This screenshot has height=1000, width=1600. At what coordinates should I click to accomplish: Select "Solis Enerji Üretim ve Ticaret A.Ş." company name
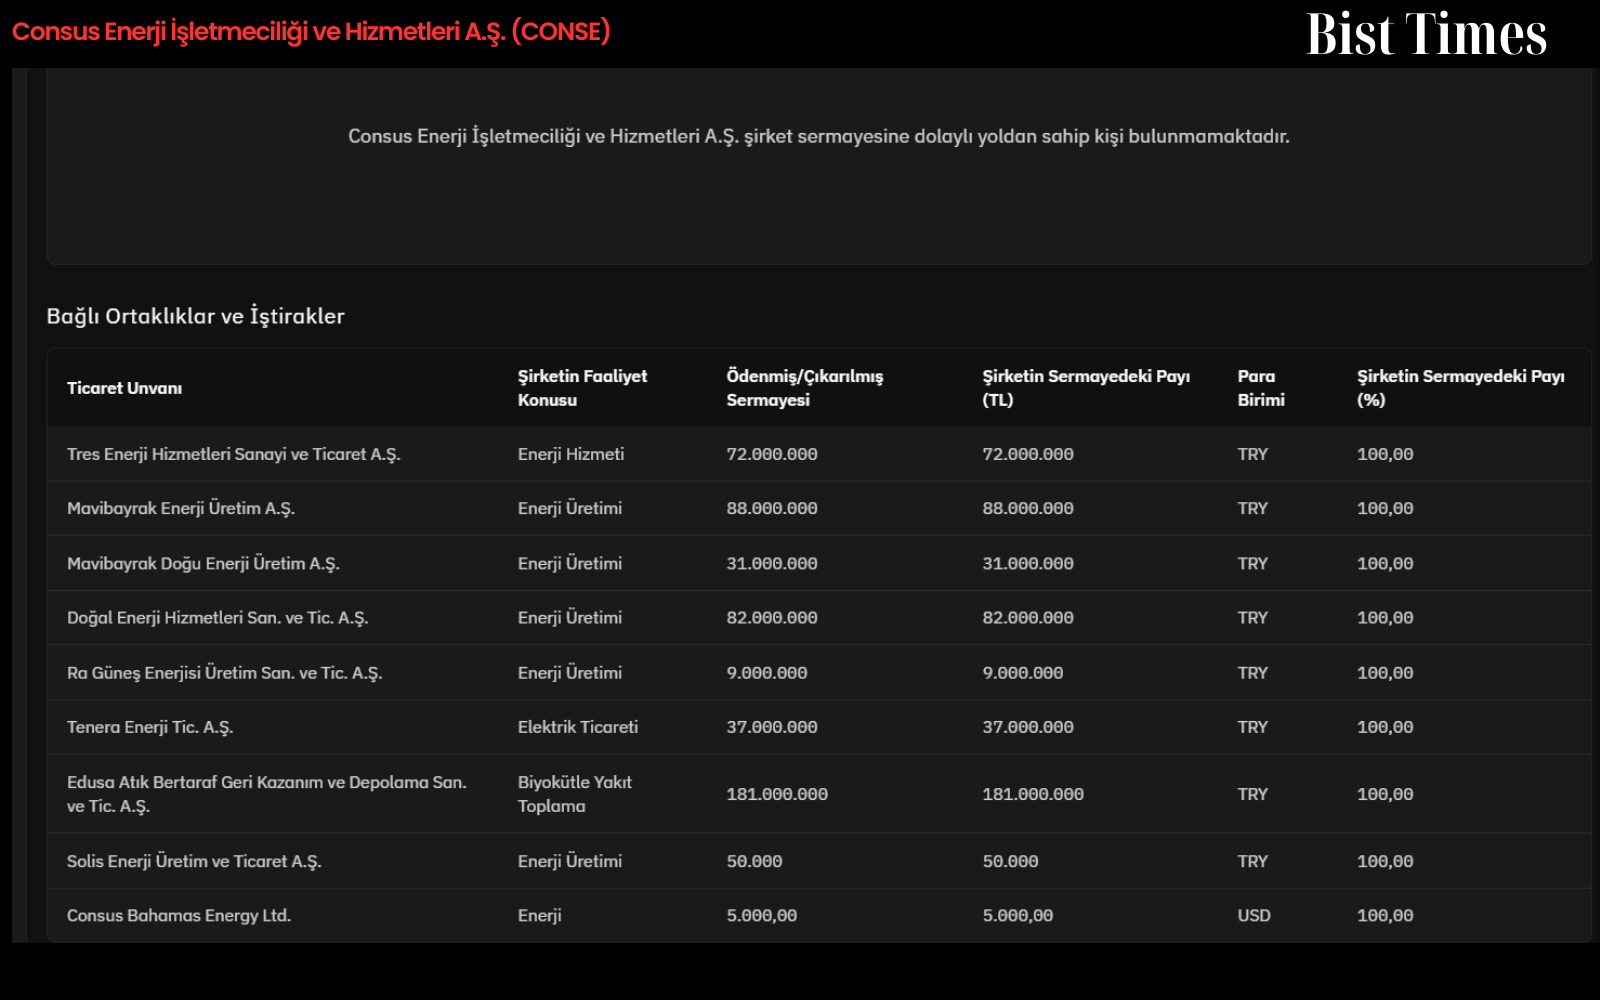194,861
